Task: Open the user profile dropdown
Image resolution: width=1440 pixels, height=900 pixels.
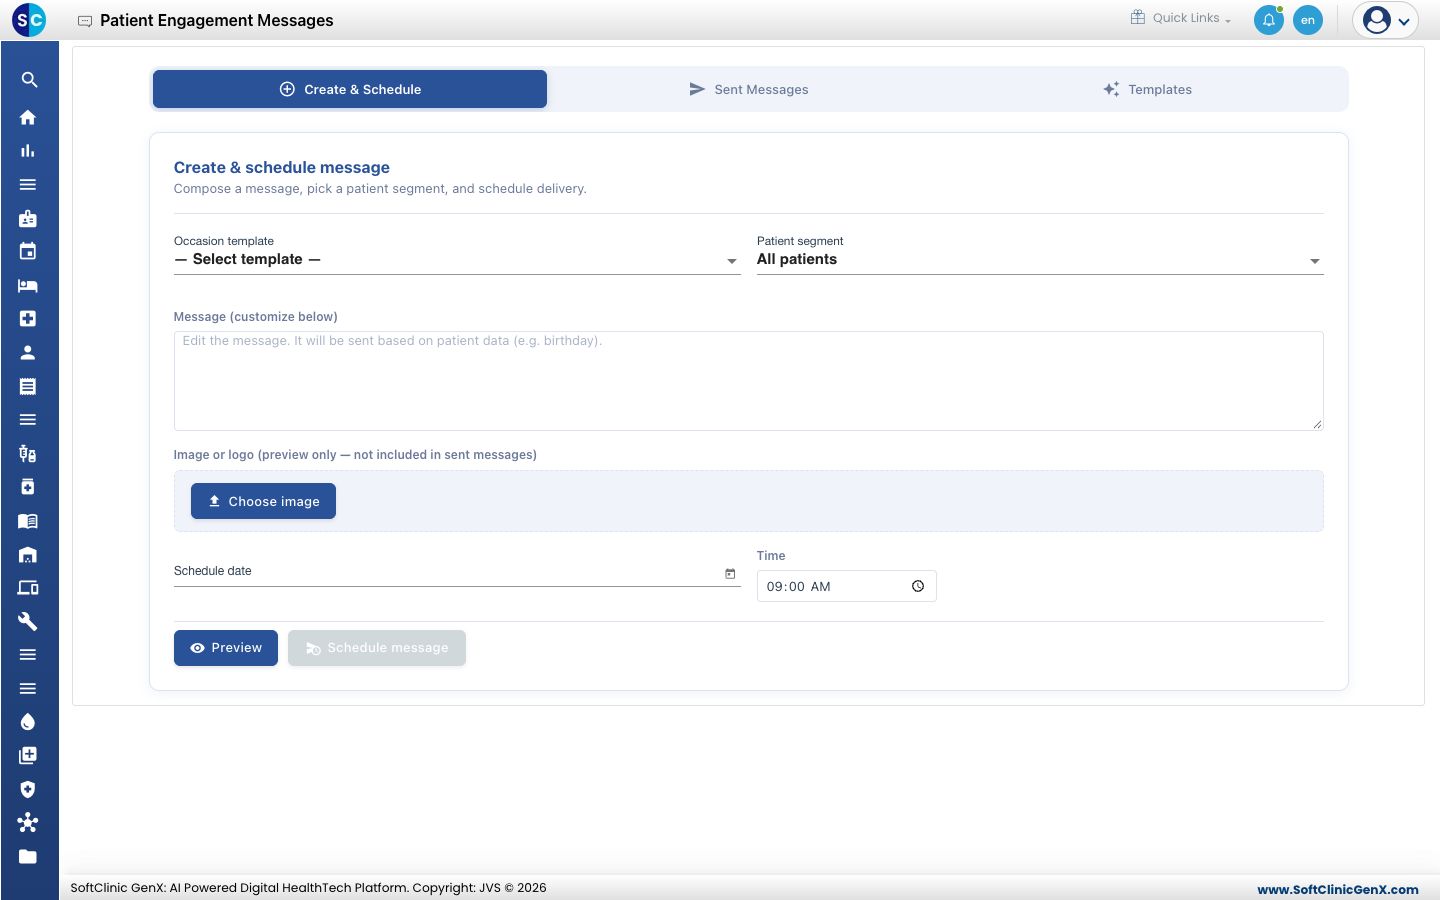Action: click(x=1386, y=20)
